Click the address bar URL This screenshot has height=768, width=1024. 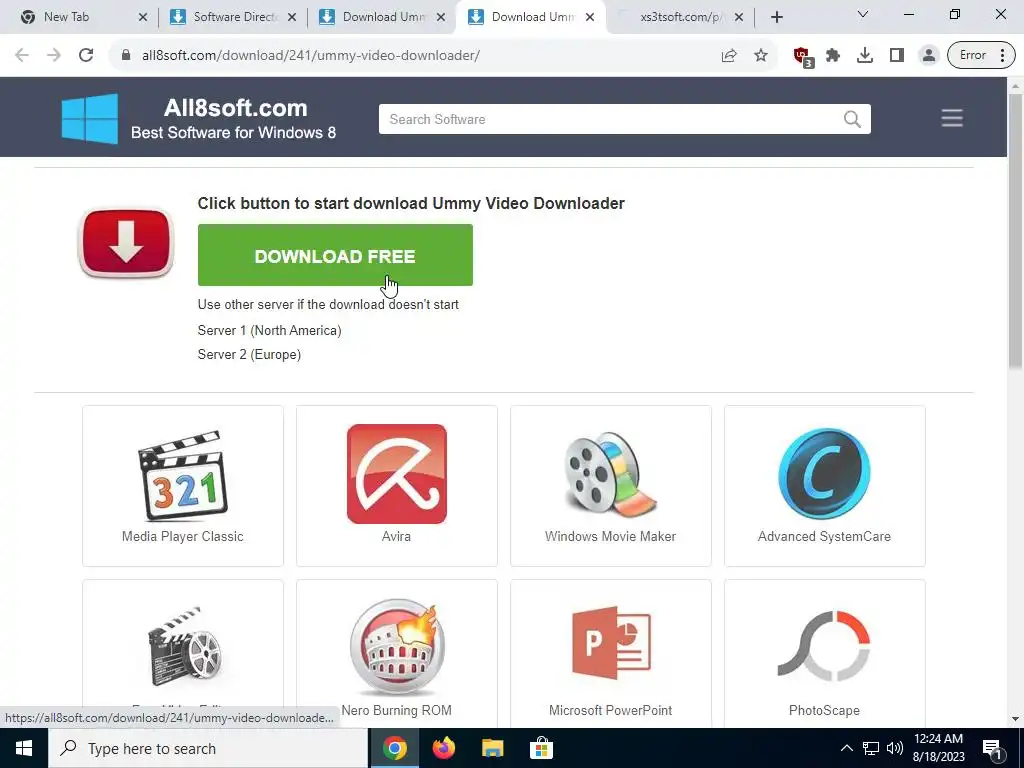311,56
